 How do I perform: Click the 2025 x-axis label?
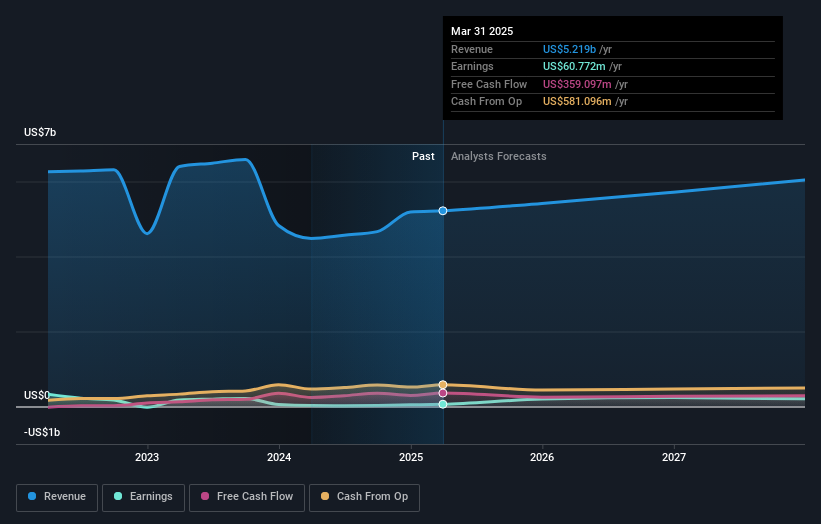coord(411,458)
